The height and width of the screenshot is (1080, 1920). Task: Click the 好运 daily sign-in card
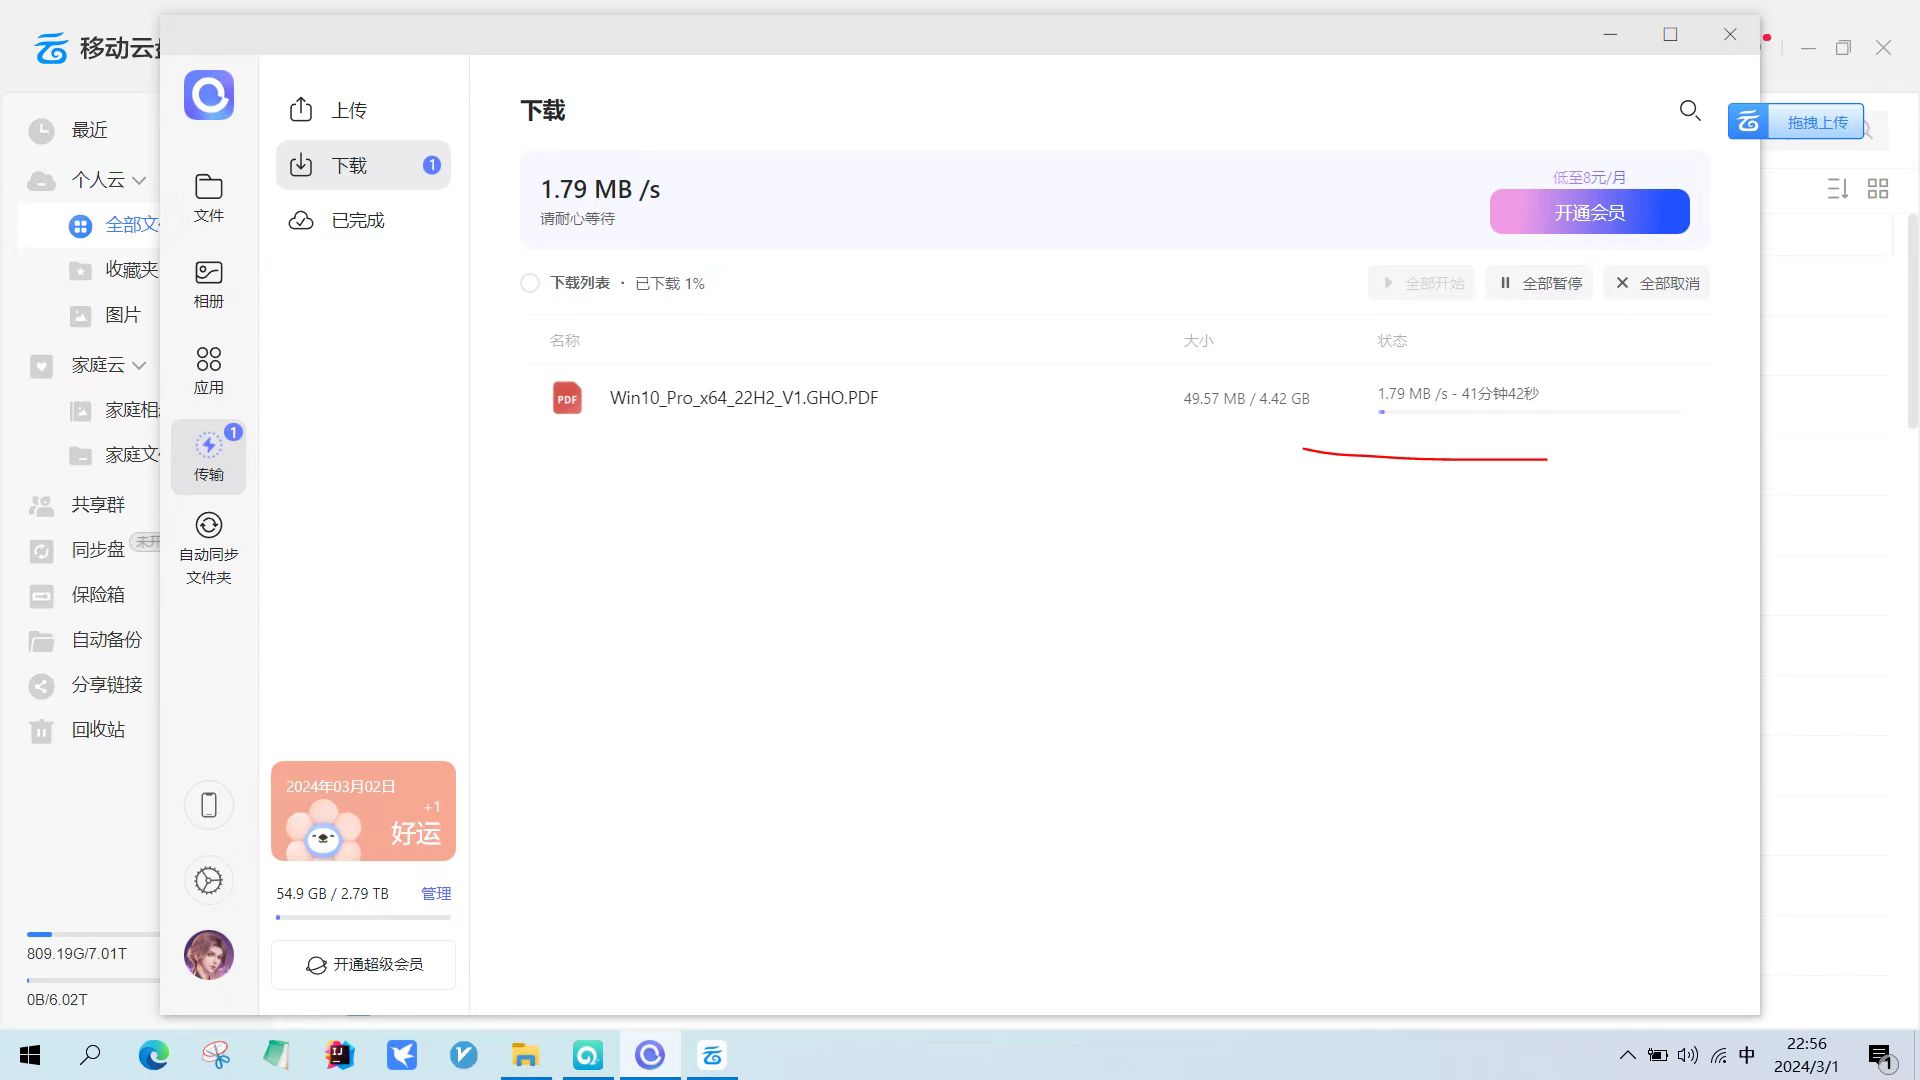pyautogui.click(x=363, y=811)
